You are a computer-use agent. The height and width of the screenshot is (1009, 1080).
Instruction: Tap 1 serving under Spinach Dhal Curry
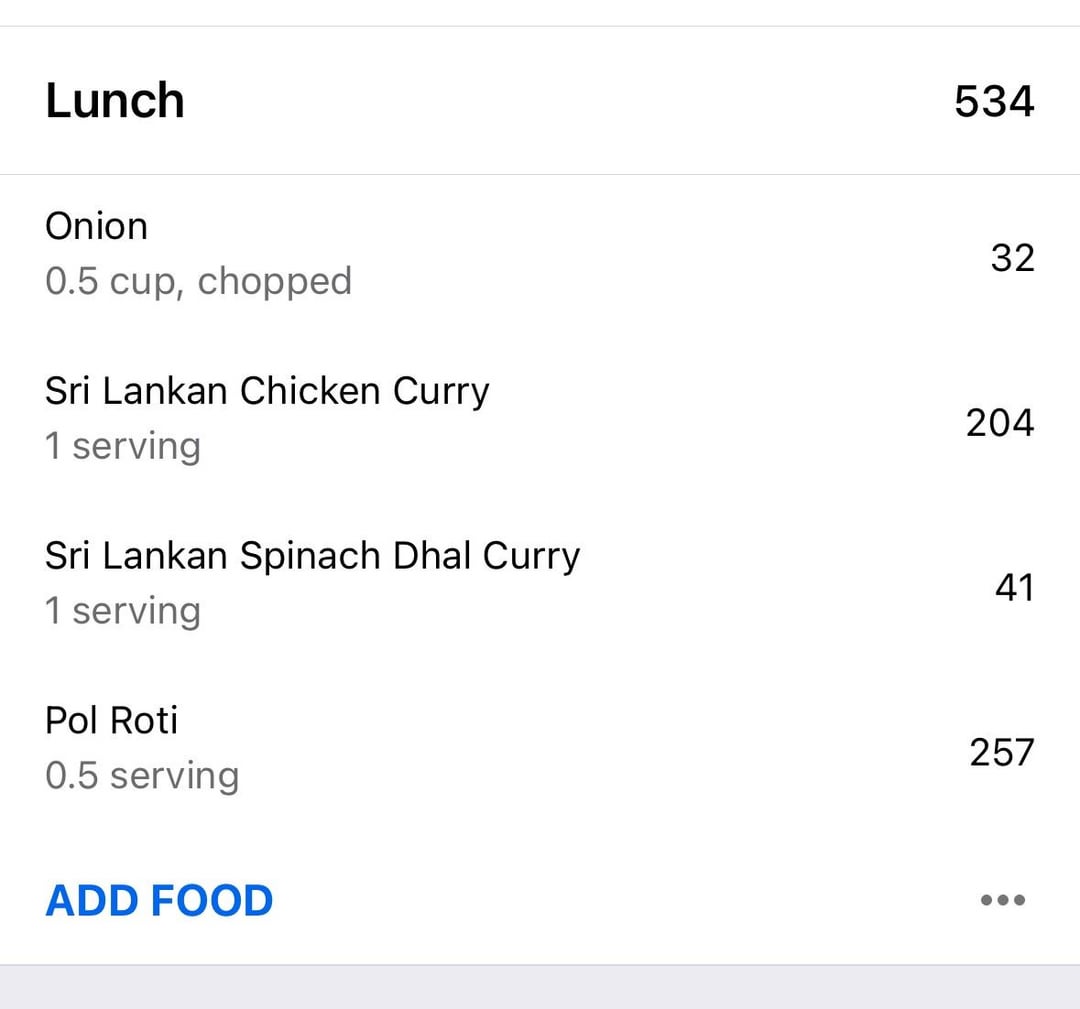tap(123, 610)
